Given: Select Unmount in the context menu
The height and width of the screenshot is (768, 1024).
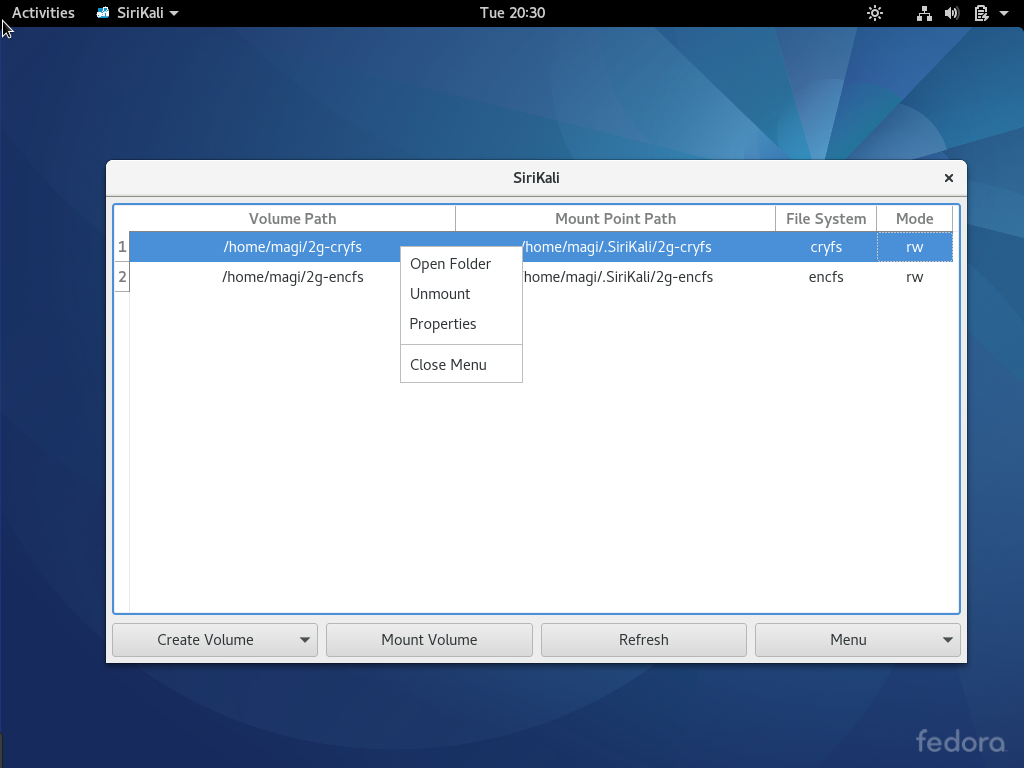Looking at the screenshot, I should 461,294.
